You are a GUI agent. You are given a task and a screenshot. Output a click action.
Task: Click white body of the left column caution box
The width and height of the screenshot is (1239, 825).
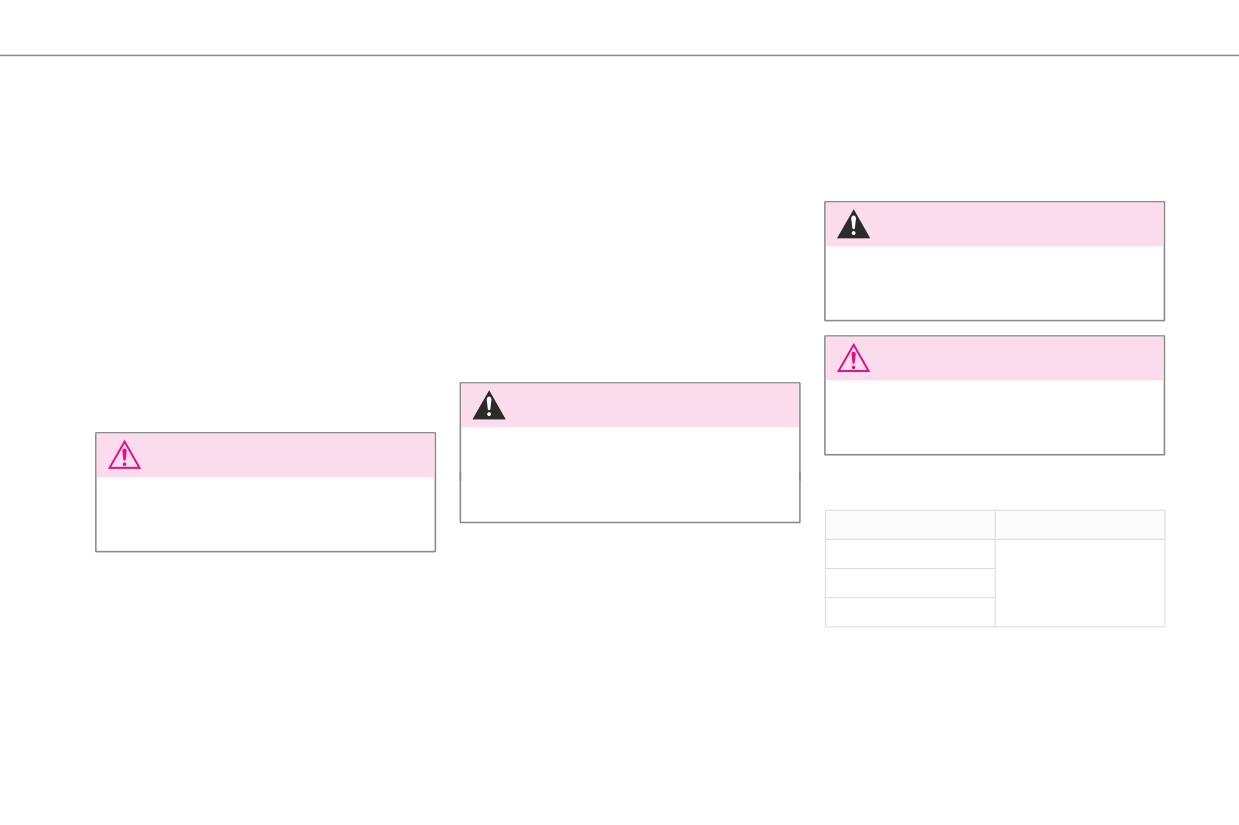click(x=265, y=514)
